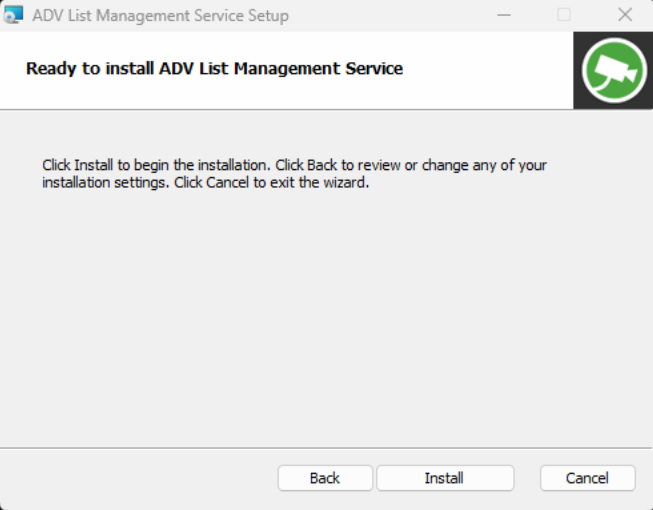Click empty white header area beside the heading

pyautogui.click(x=490, y=70)
